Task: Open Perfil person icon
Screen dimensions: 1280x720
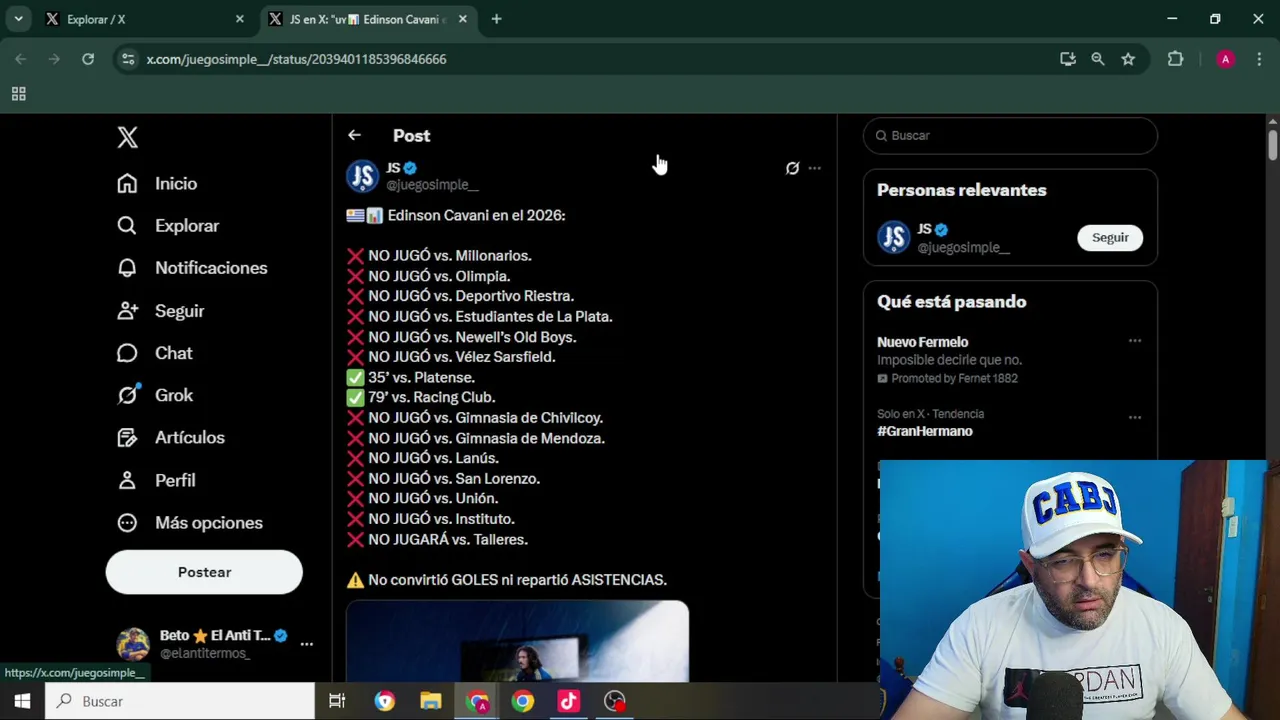Action: pos(127,480)
